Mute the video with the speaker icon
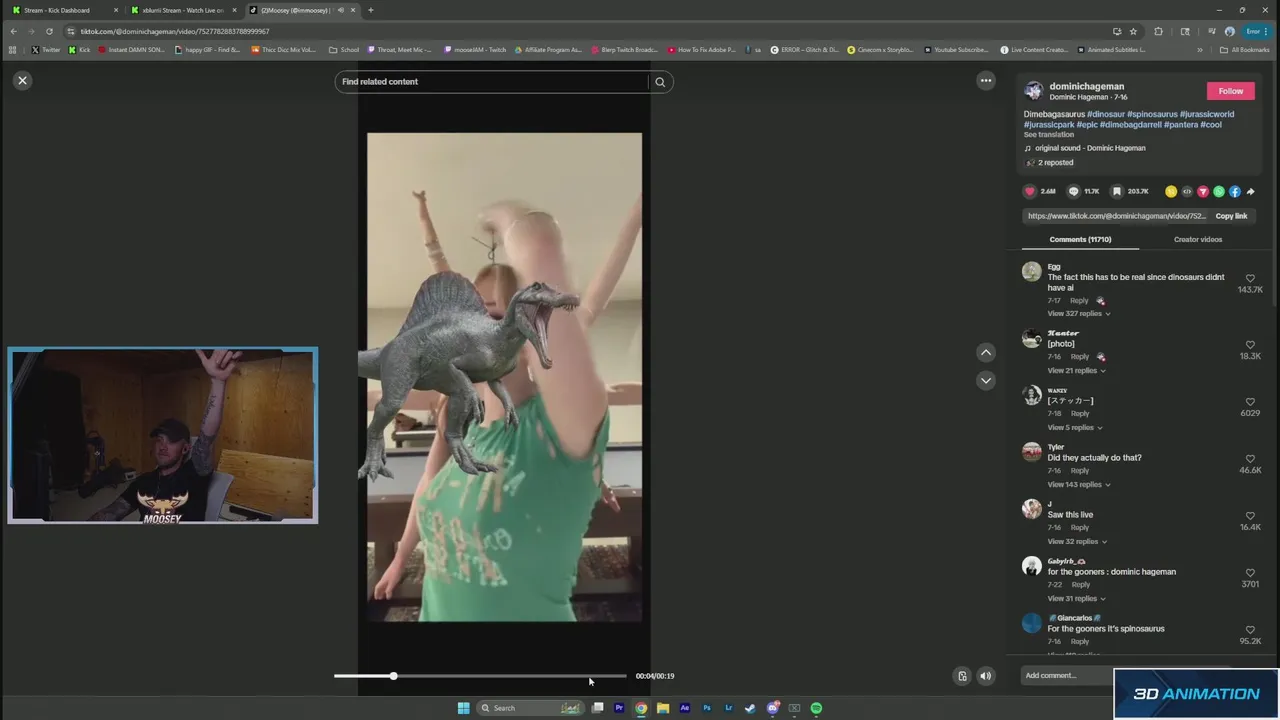The height and width of the screenshot is (720, 1280). coord(985,676)
